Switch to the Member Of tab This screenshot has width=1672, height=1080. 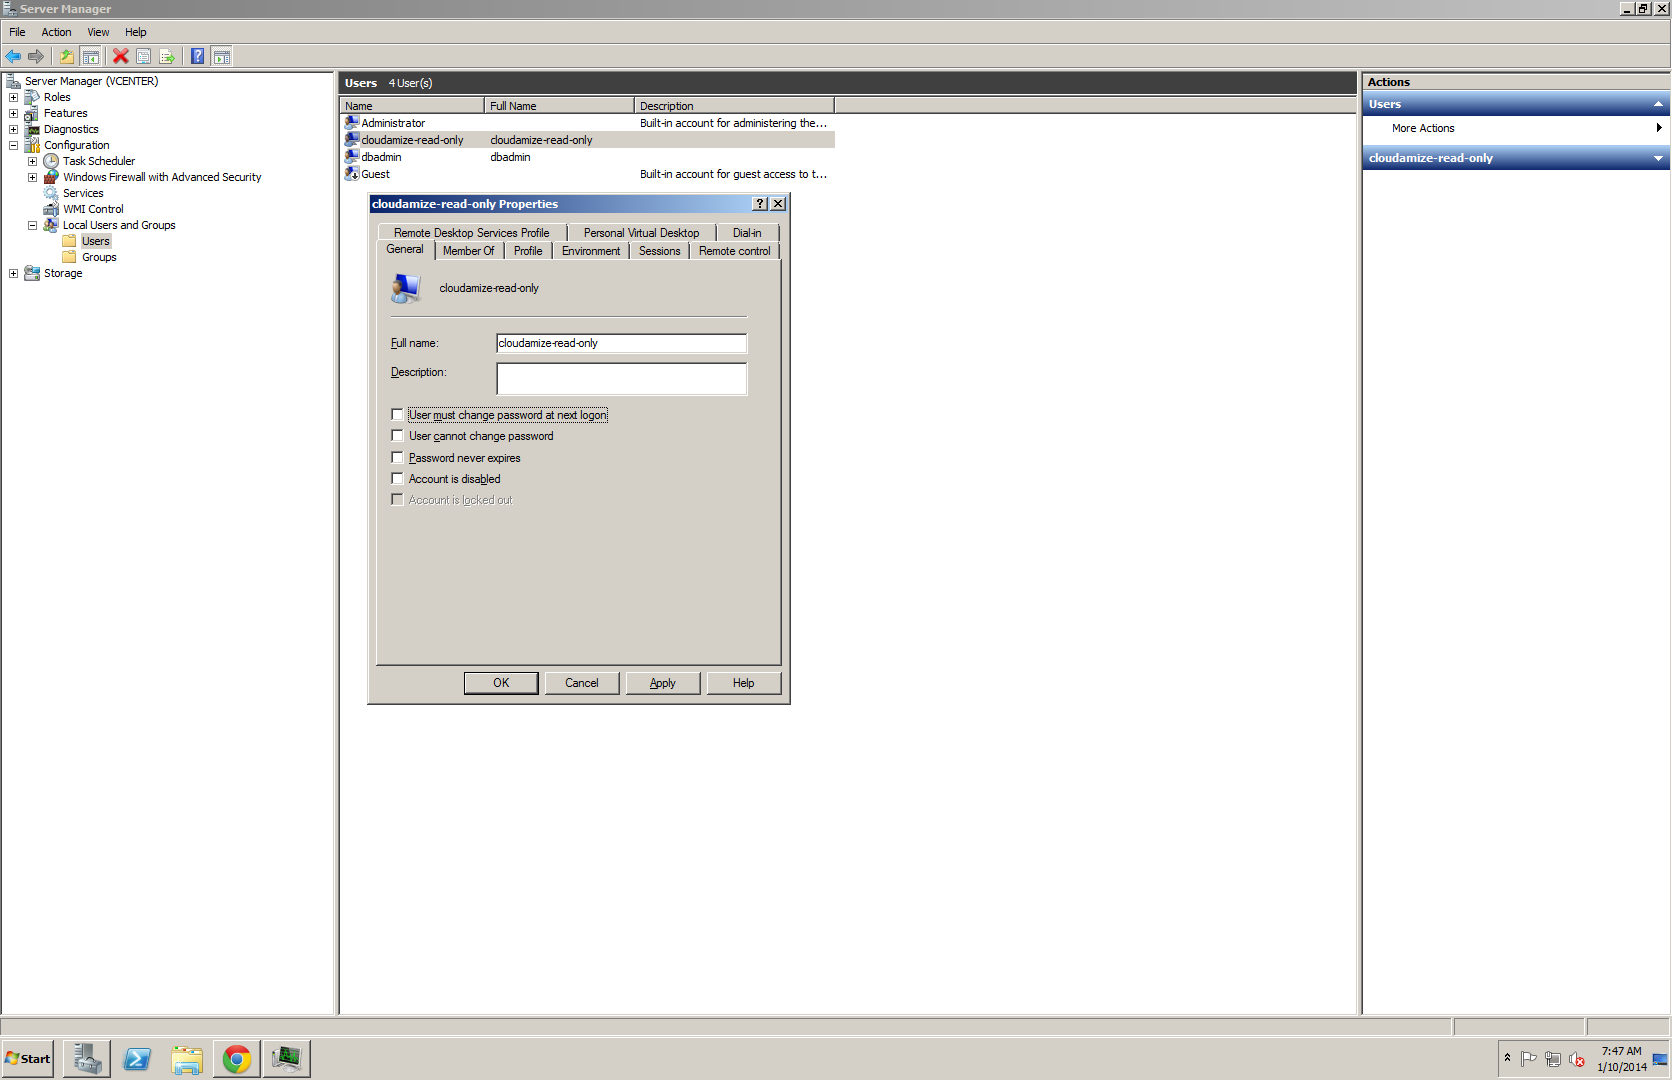coord(468,251)
